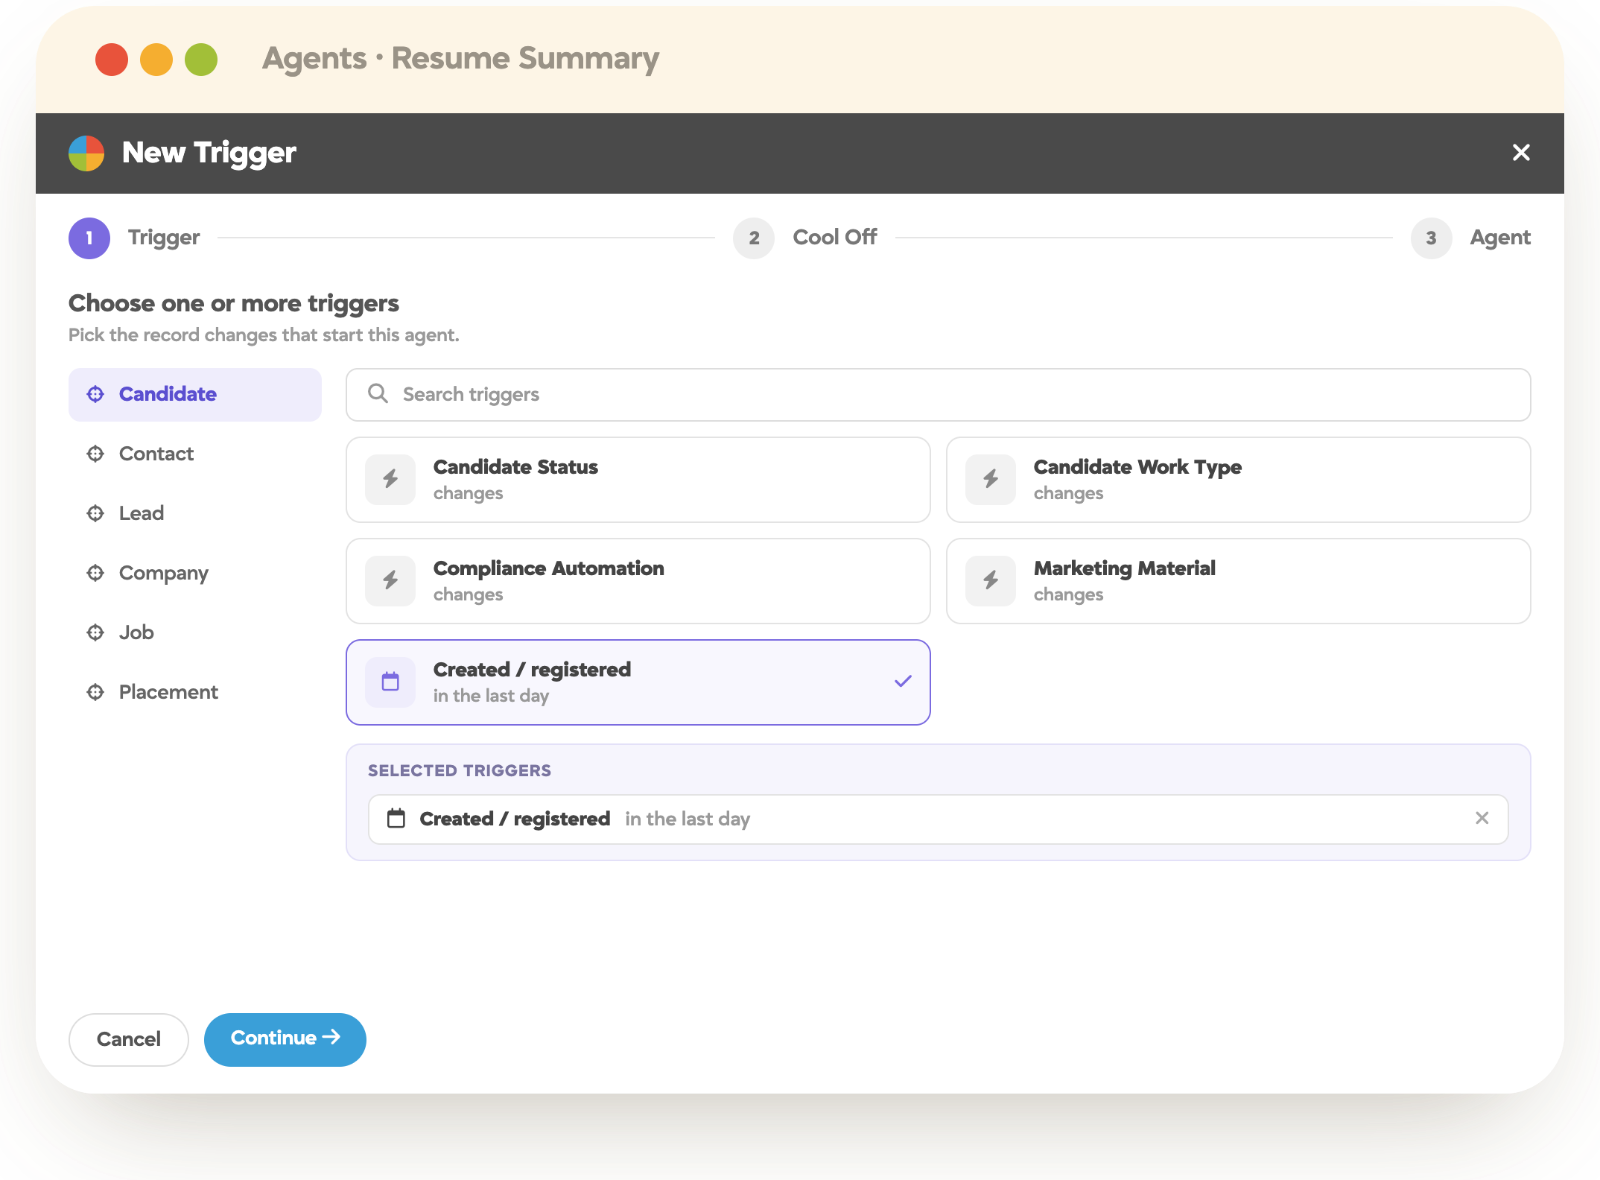The width and height of the screenshot is (1600, 1180).
Task: Click the target icon next to Contact
Action: [x=95, y=454]
